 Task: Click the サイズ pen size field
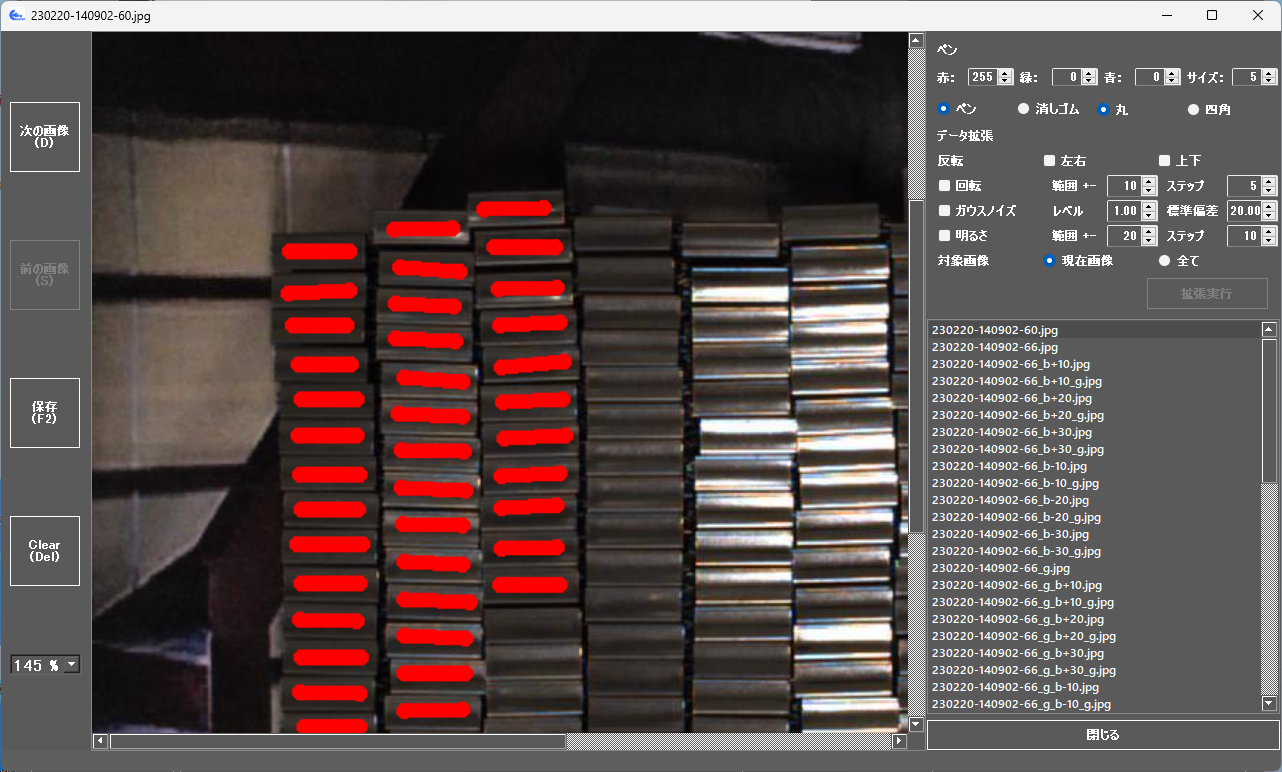(1247, 76)
